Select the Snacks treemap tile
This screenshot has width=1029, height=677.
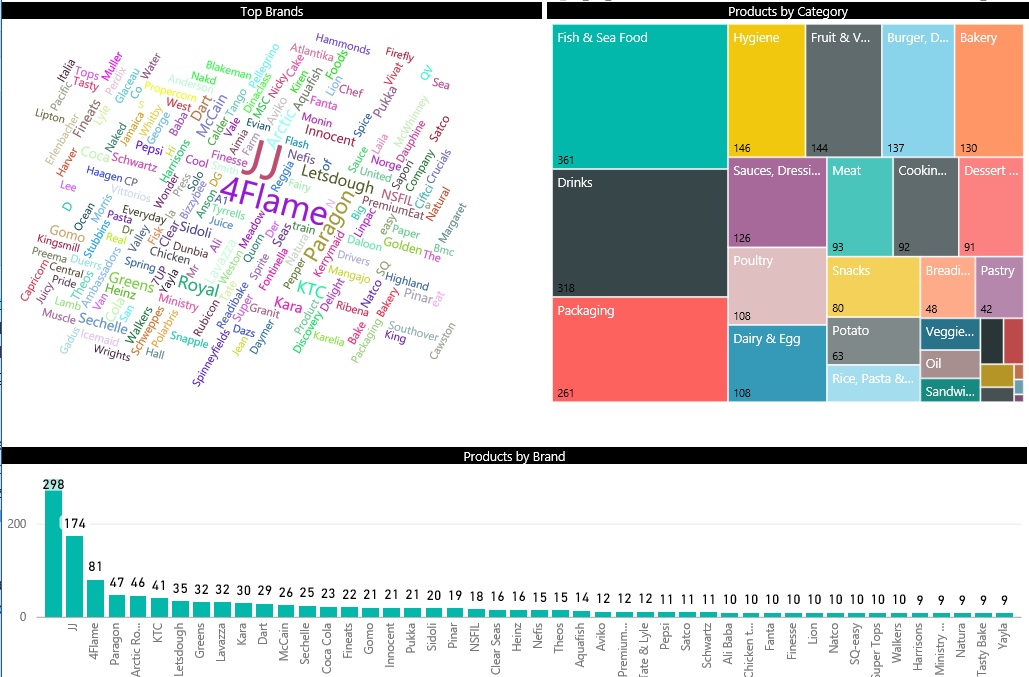click(x=873, y=287)
